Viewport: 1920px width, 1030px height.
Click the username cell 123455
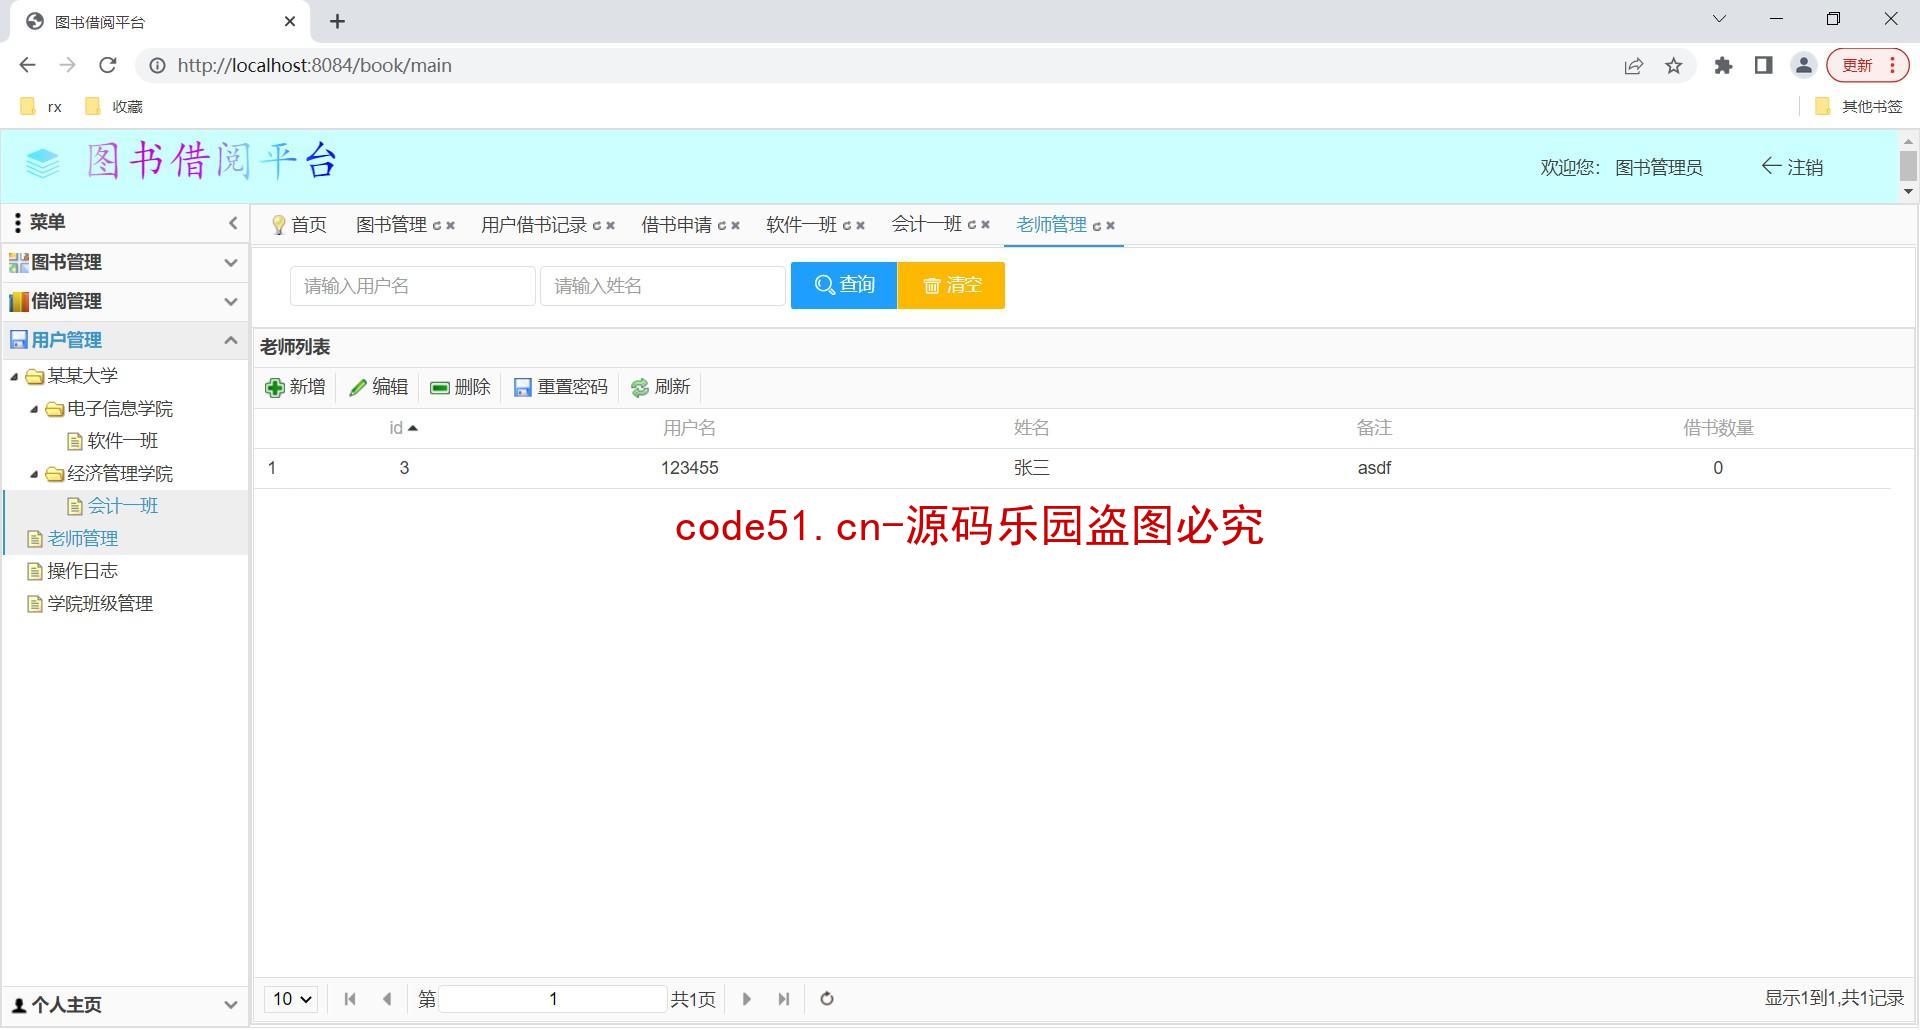pyautogui.click(x=689, y=468)
